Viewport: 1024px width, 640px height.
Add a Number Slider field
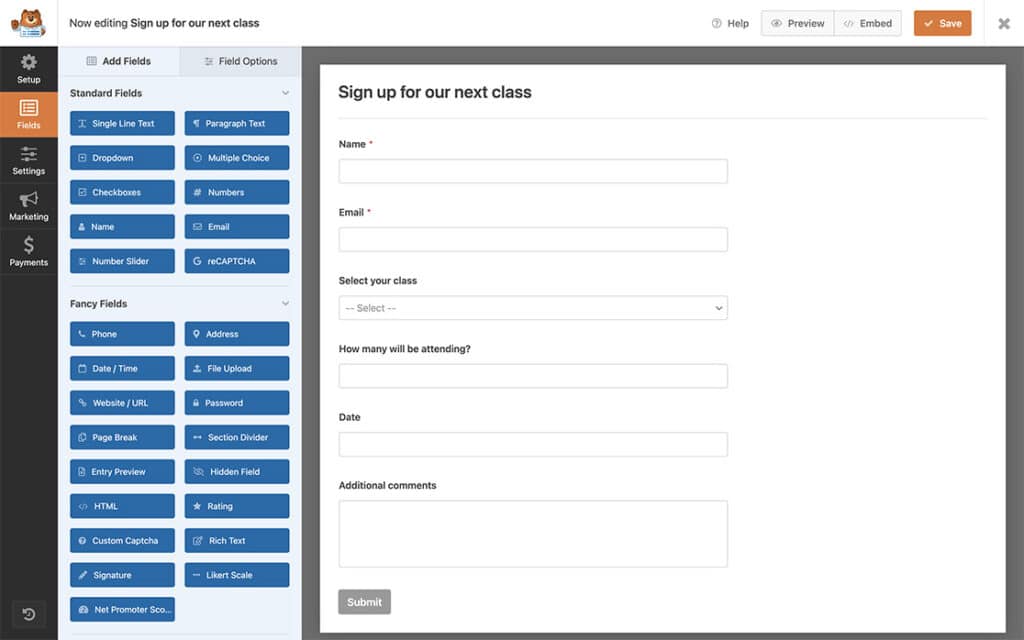coord(122,261)
